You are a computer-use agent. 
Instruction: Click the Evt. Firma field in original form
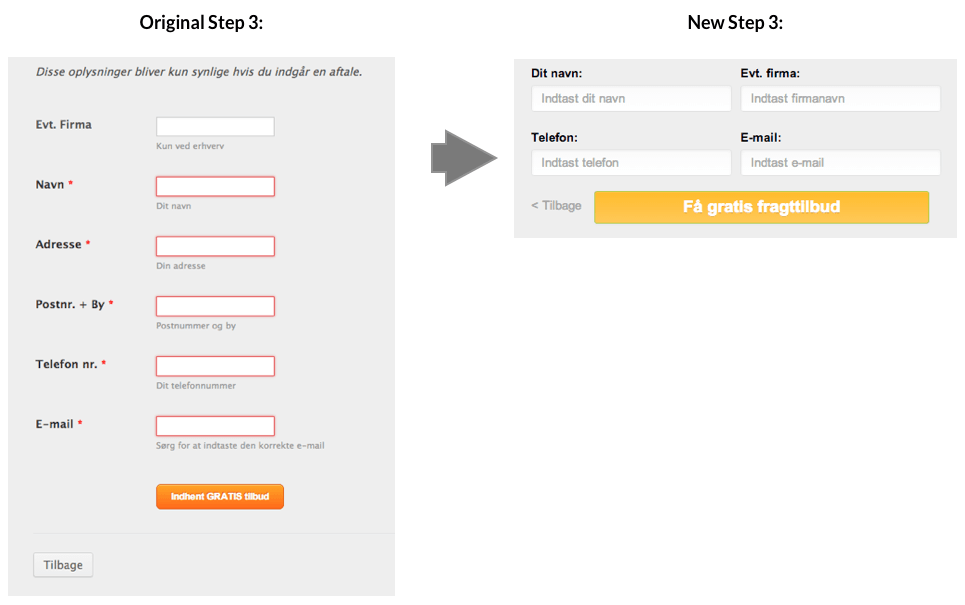click(x=215, y=127)
